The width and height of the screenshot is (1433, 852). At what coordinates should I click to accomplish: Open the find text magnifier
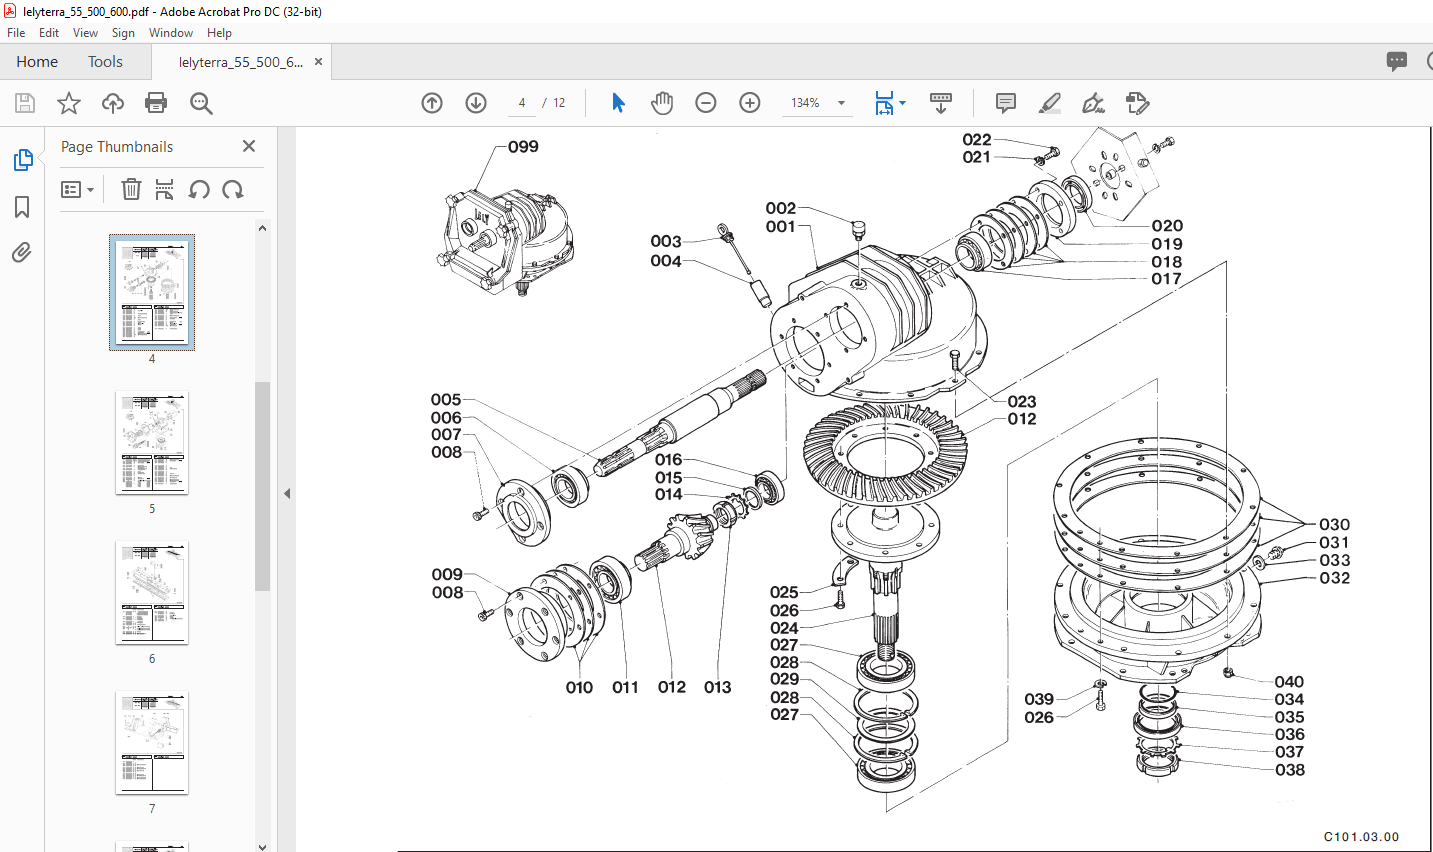coord(201,103)
